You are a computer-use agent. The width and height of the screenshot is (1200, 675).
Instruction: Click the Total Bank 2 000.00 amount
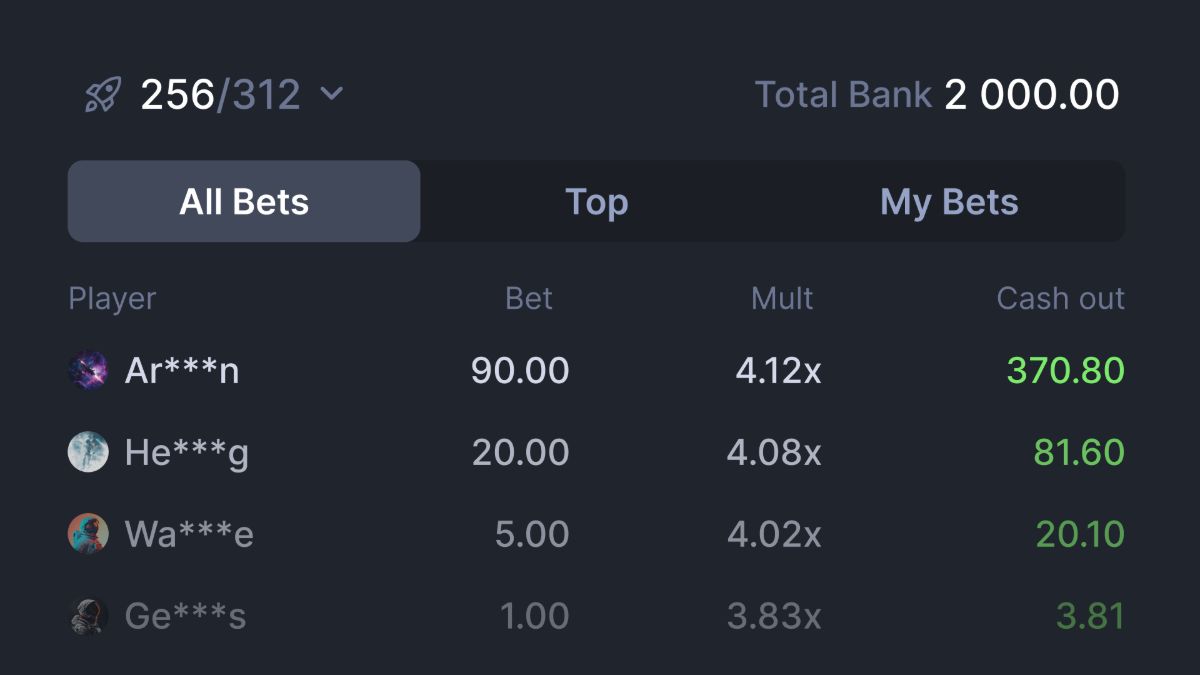coord(1031,95)
